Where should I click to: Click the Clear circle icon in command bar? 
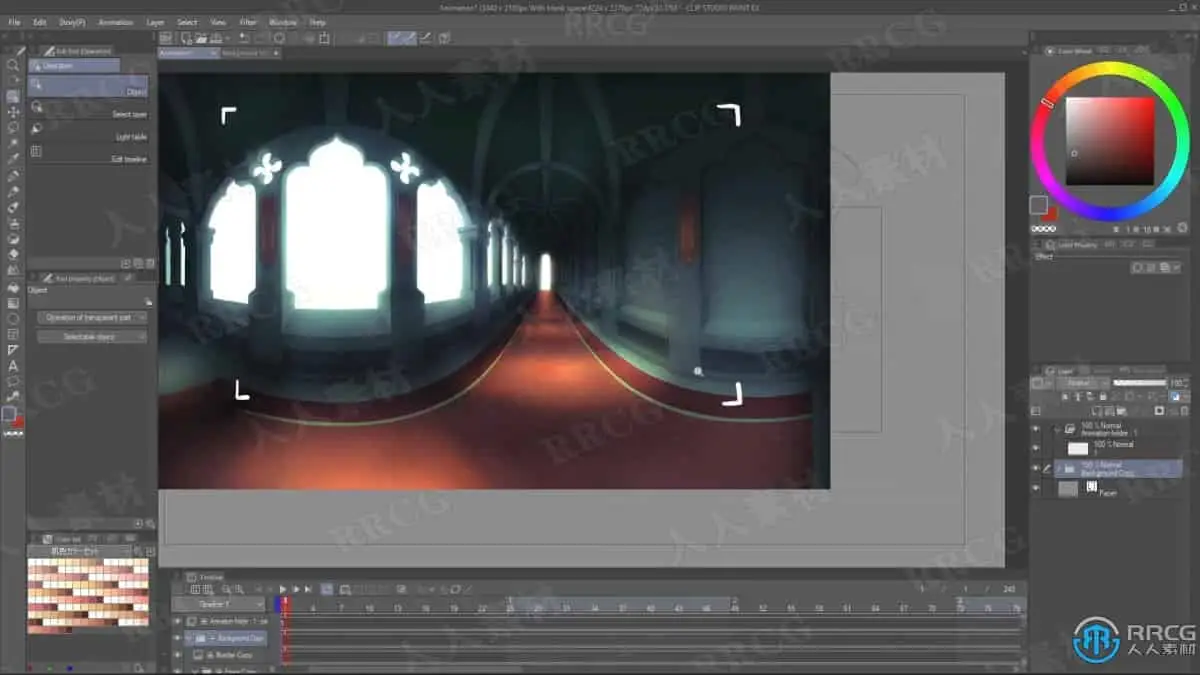point(279,38)
